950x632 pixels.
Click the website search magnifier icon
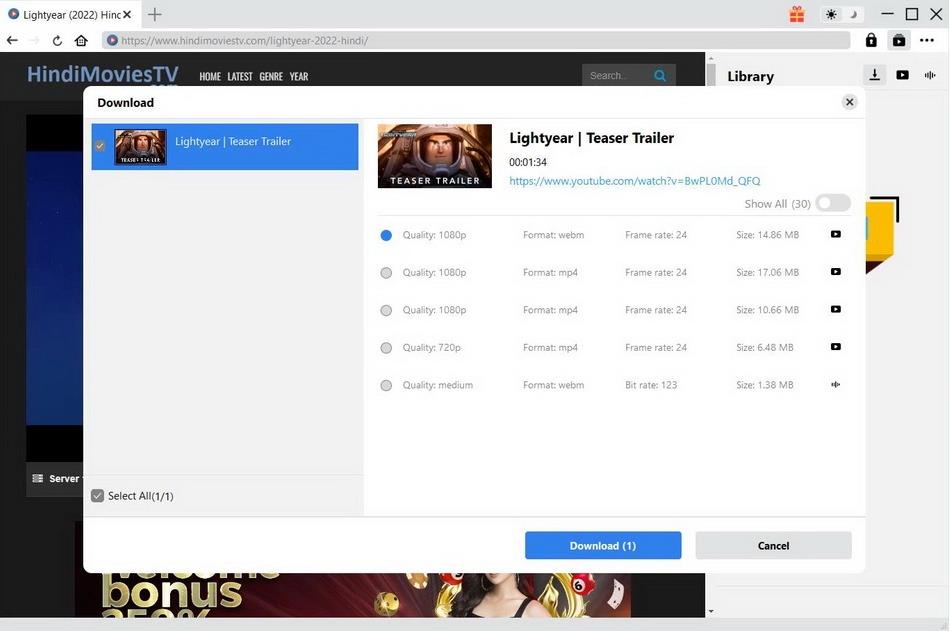point(660,76)
